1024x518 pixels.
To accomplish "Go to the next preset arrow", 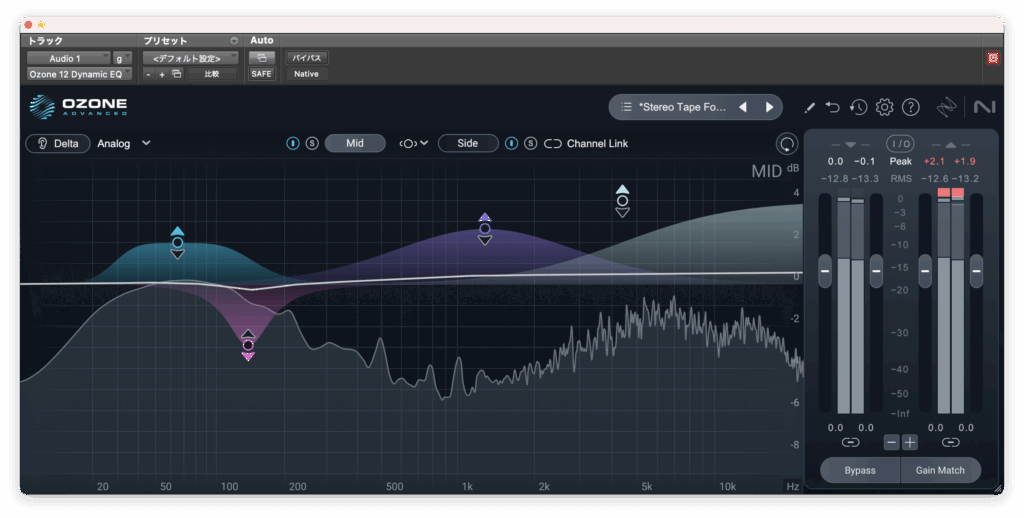I will pyautogui.click(x=769, y=107).
